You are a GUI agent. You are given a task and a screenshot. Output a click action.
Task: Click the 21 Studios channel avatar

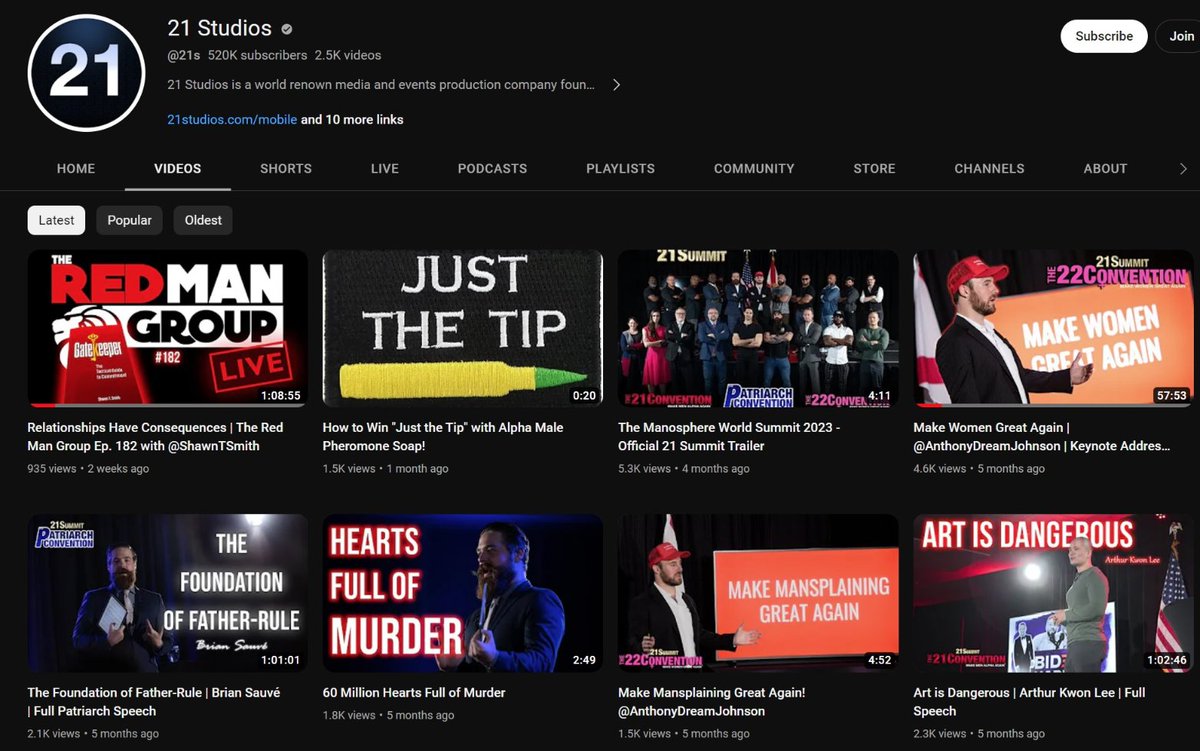pos(87,73)
